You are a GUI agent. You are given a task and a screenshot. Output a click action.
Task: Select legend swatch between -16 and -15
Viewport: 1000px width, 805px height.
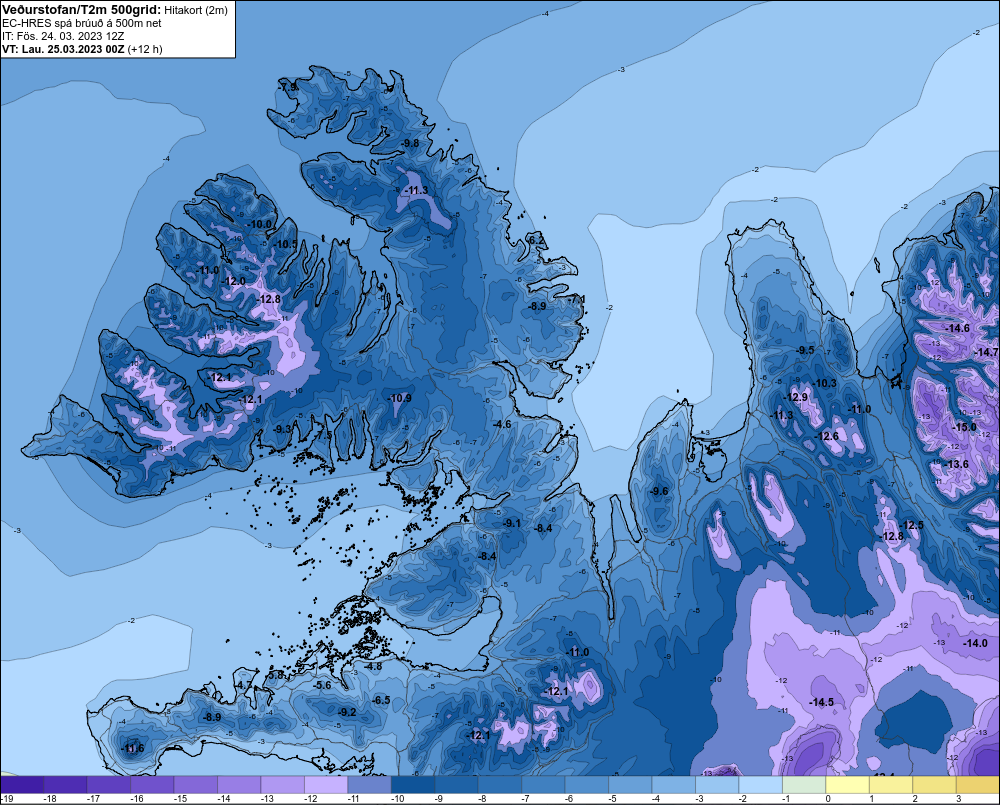pos(152,784)
